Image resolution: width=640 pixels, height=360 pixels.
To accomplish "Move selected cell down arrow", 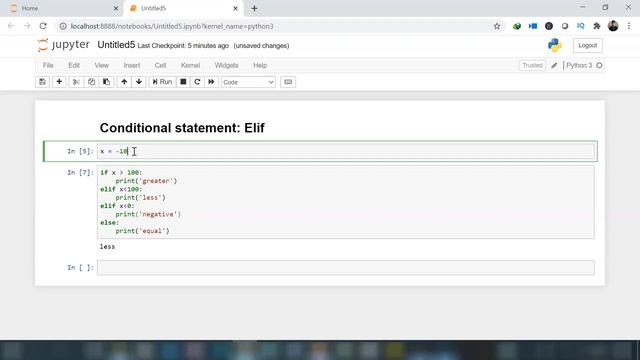I will tap(139, 82).
